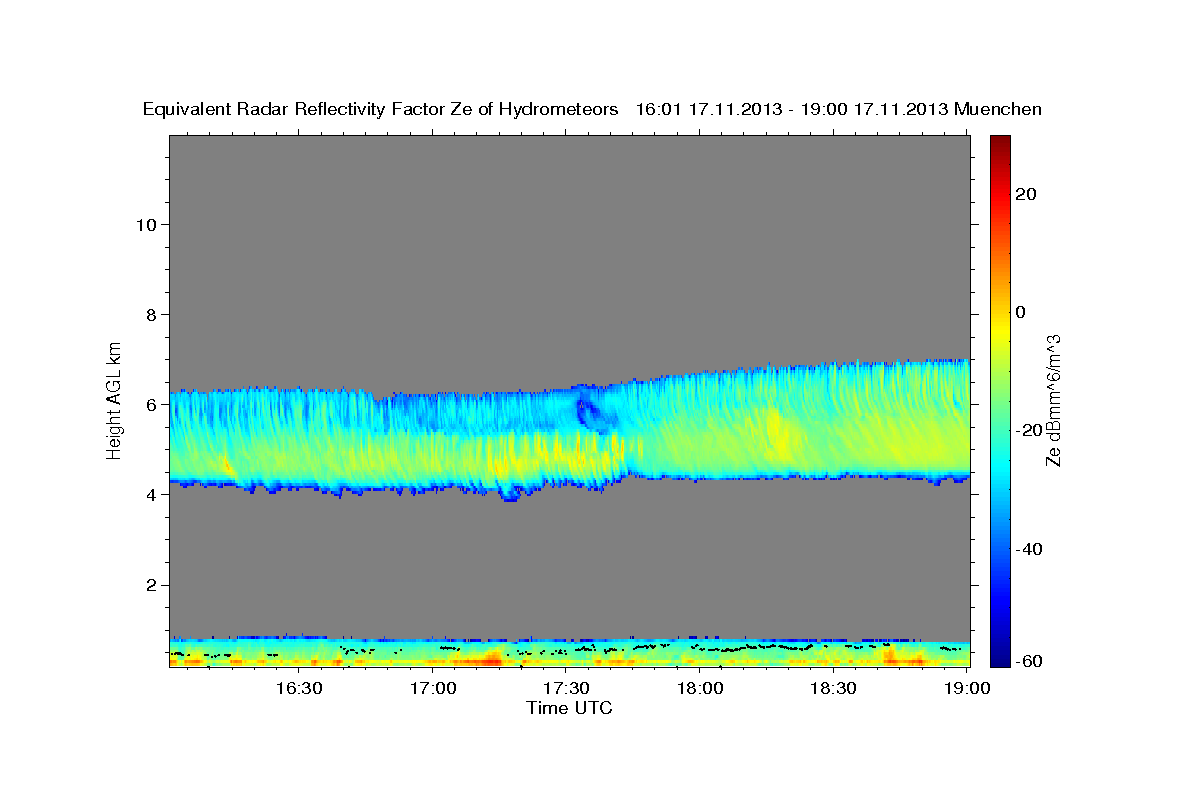Screen dimensions: 1200x800
Task: Click the 18:00 time tick label
Action: pos(700,688)
